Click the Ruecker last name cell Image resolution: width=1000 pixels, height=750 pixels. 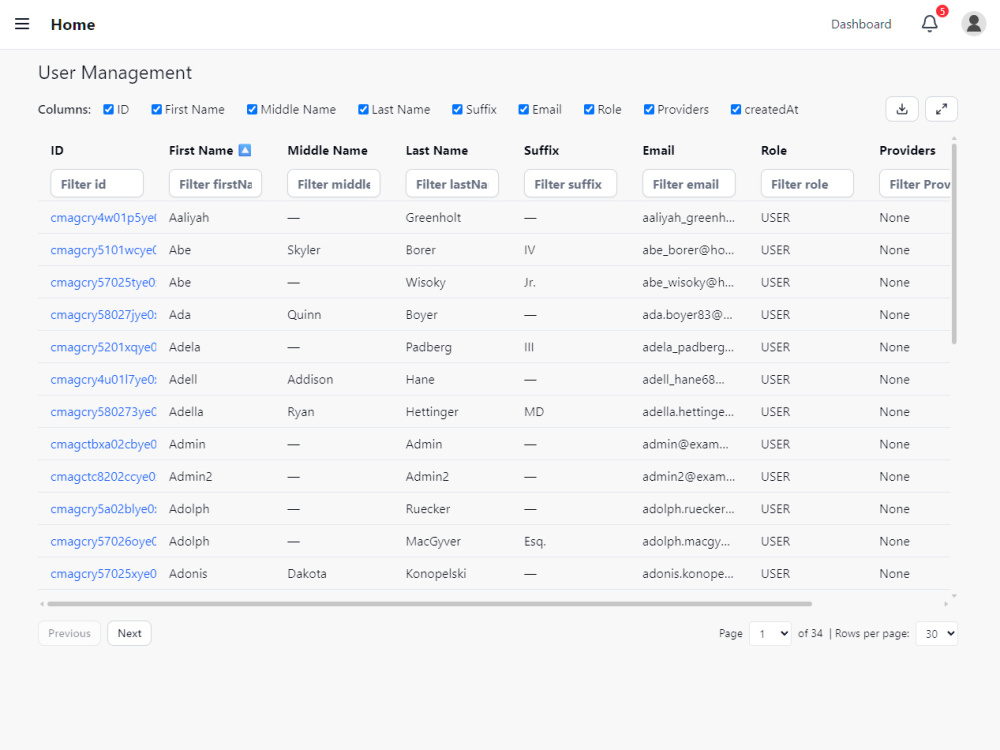(428, 509)
